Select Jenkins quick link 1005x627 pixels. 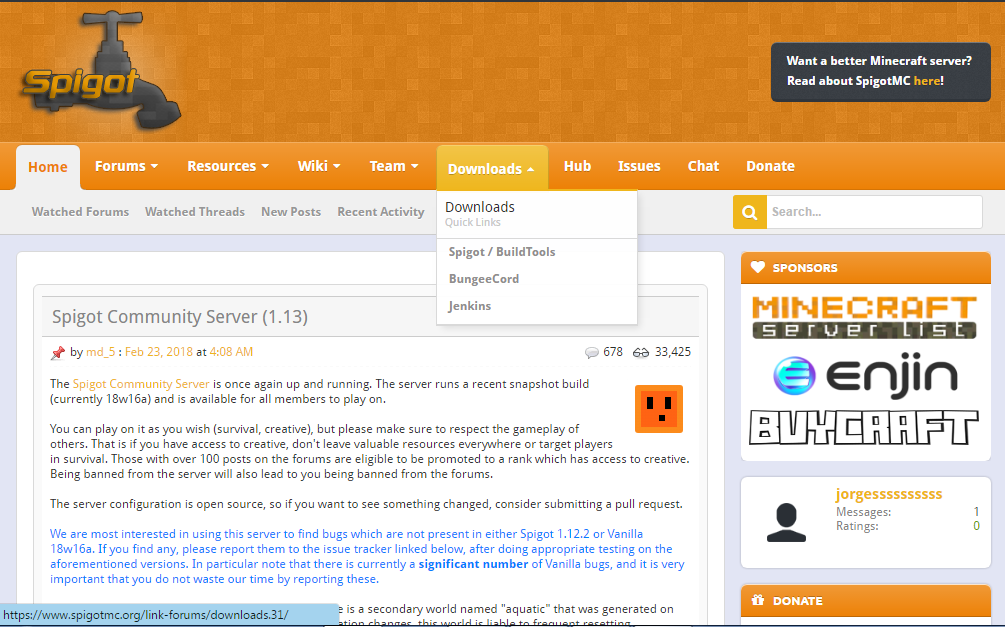[470, 306]
